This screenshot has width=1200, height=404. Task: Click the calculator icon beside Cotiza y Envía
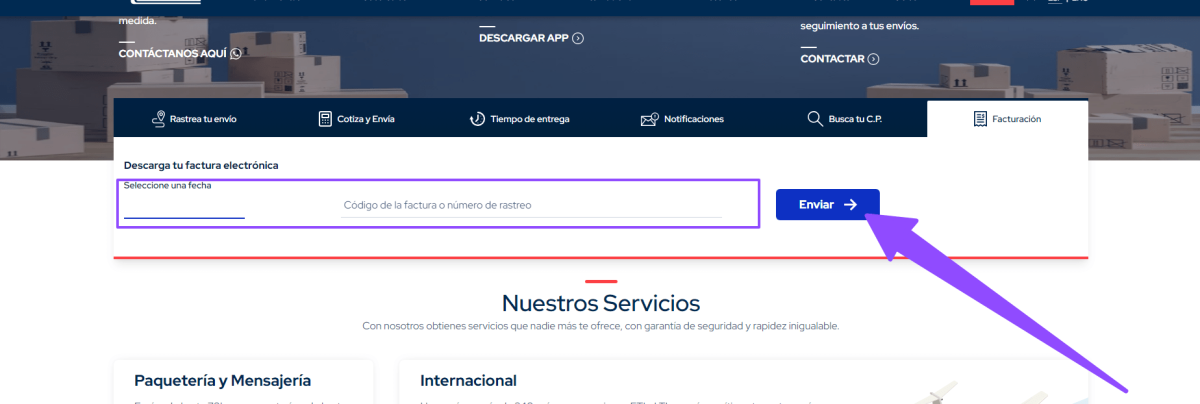tap(325, 119)
